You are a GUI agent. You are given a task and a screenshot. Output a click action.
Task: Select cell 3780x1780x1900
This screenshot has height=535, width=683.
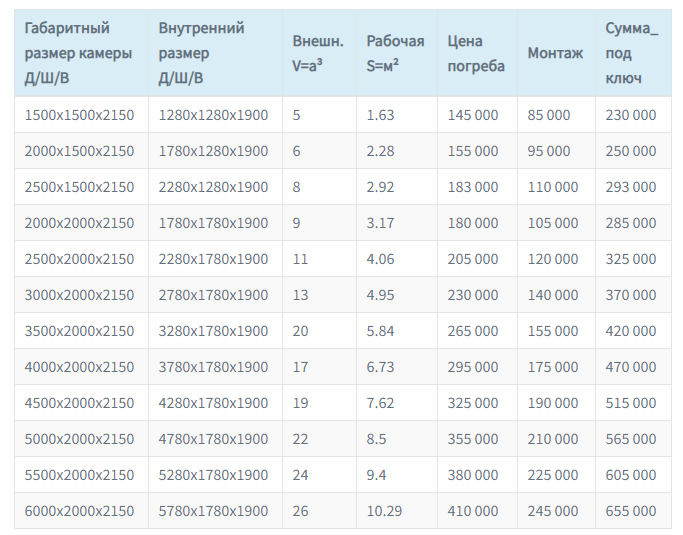click(213, 367)
